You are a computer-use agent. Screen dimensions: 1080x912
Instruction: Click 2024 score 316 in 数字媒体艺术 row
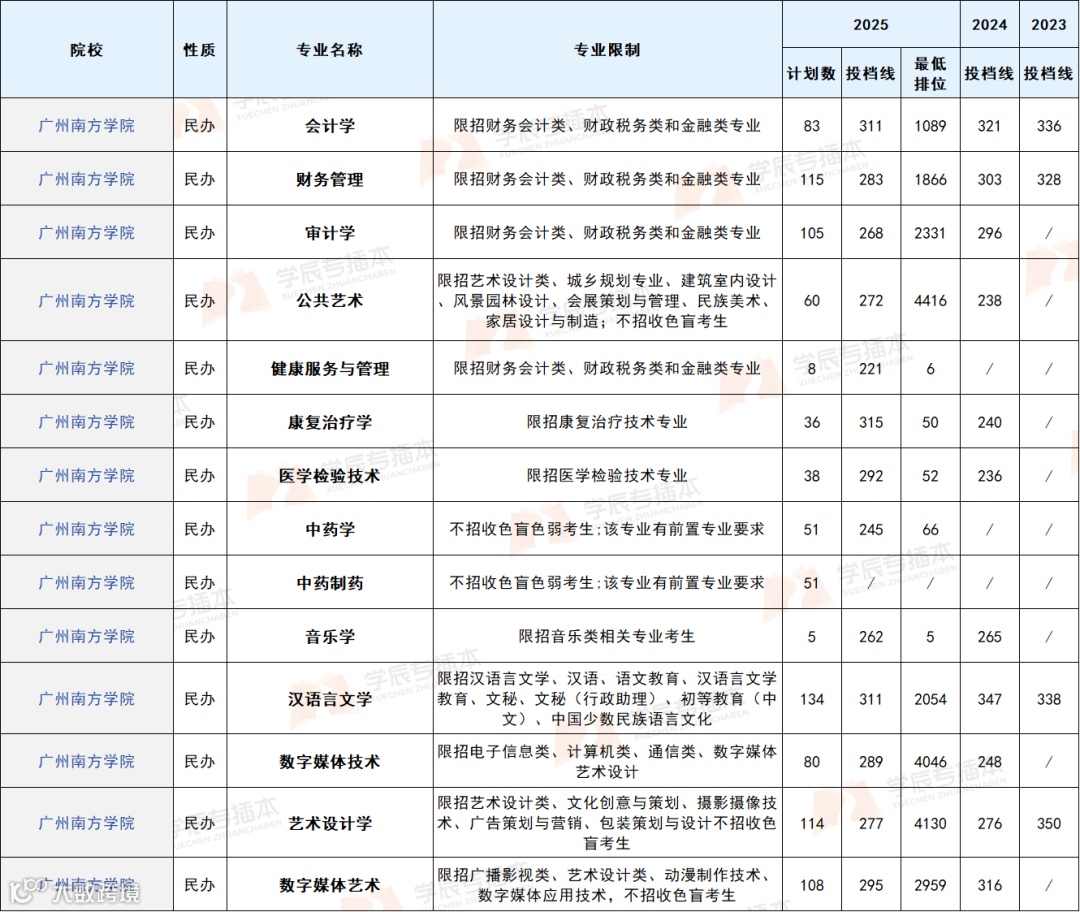pyautogui.click(x=990, y=885)
